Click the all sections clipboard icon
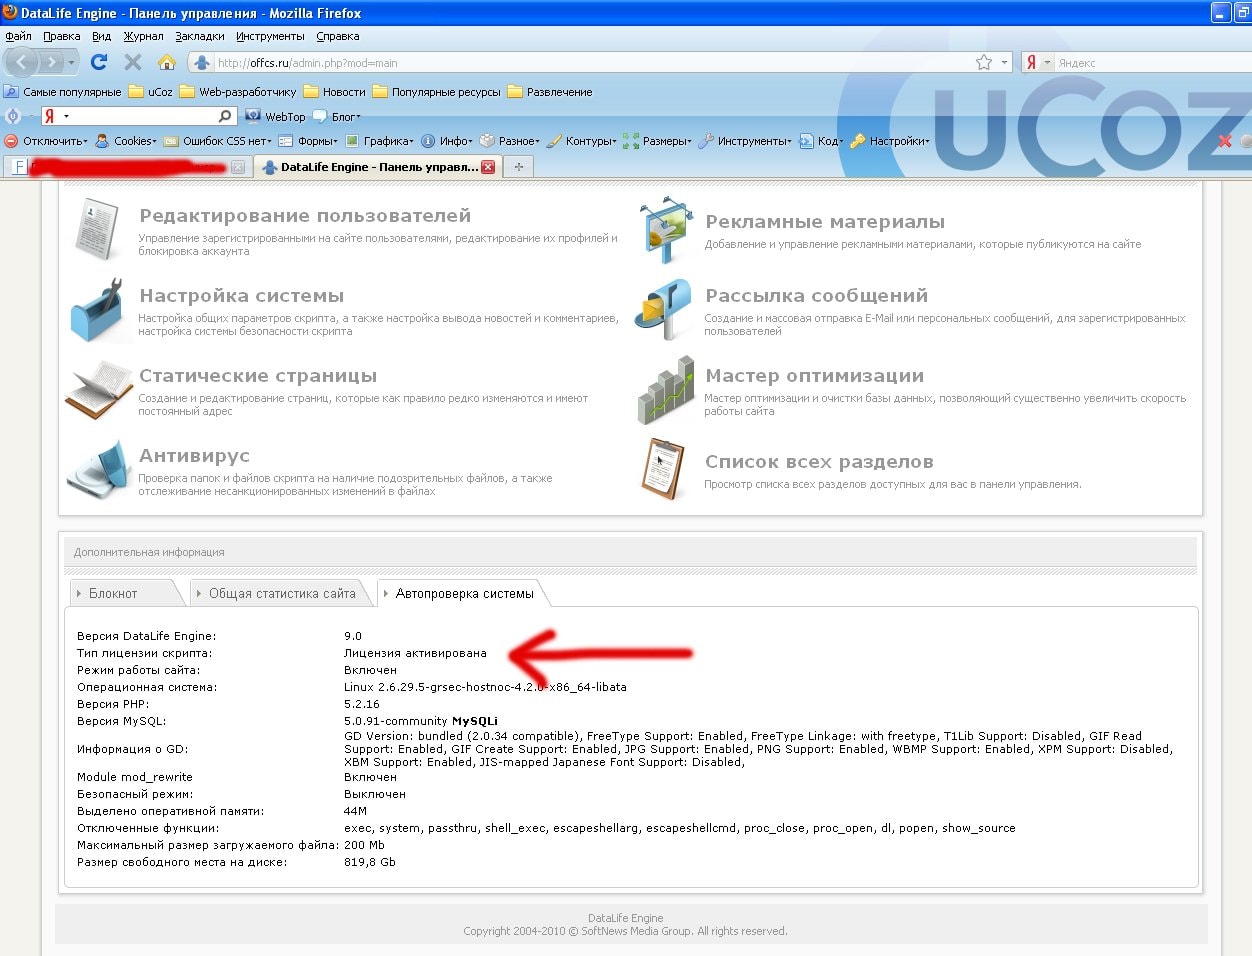The height and width of the screenshot is (956, 1252). coord(663,469)
